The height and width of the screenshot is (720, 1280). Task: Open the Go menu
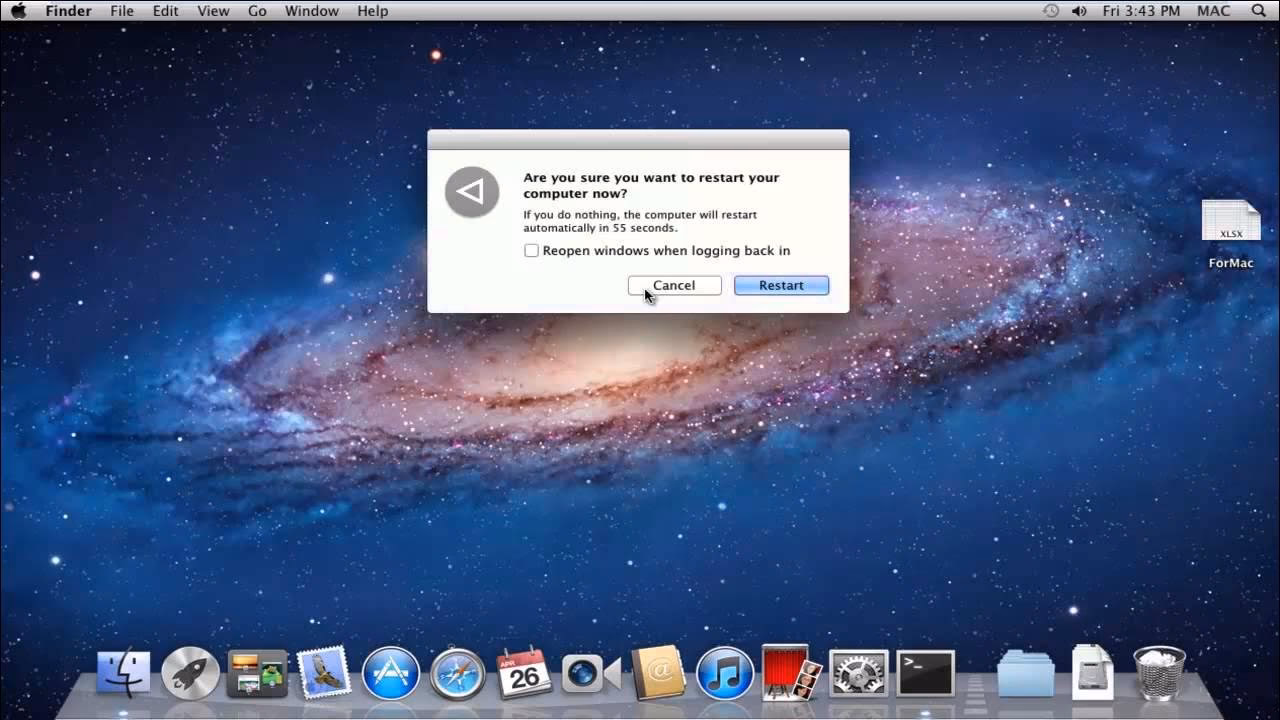pyautogui.click(x=257, y=11)
